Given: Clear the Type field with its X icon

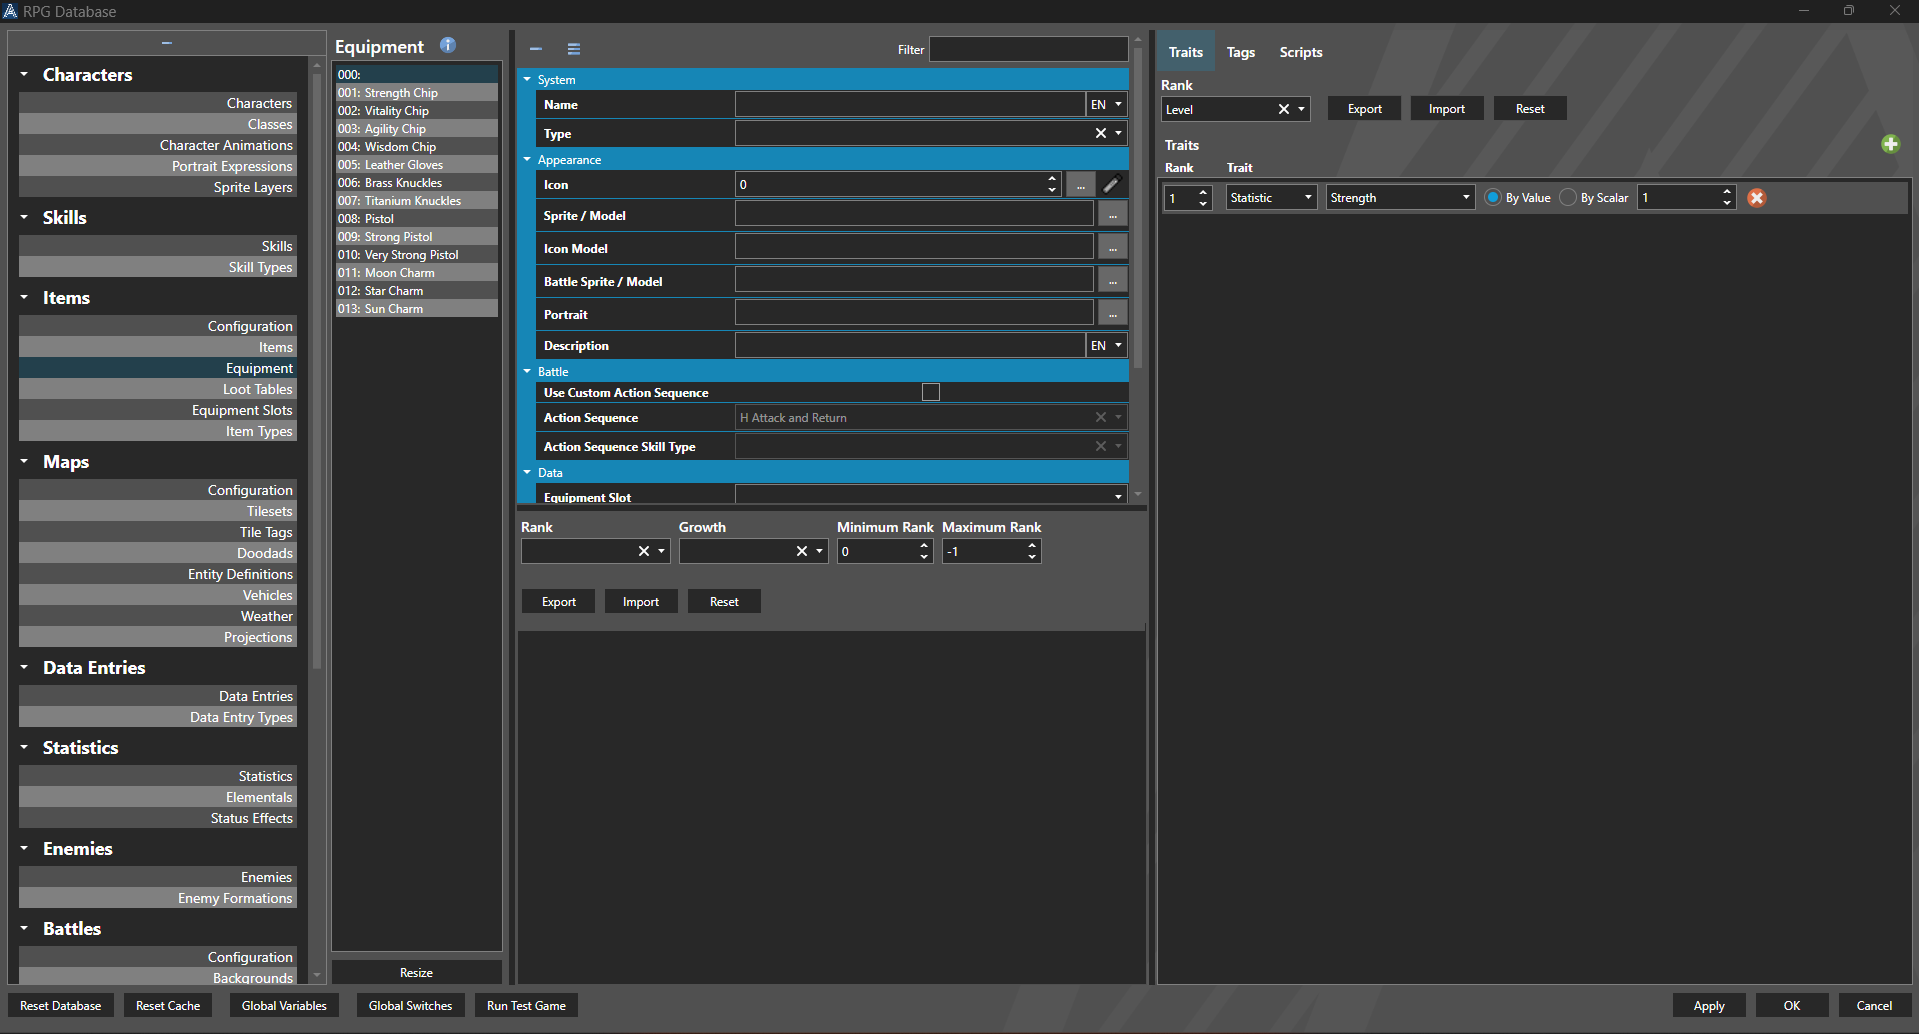Looking at the screenshot, I should [1100, 134].
